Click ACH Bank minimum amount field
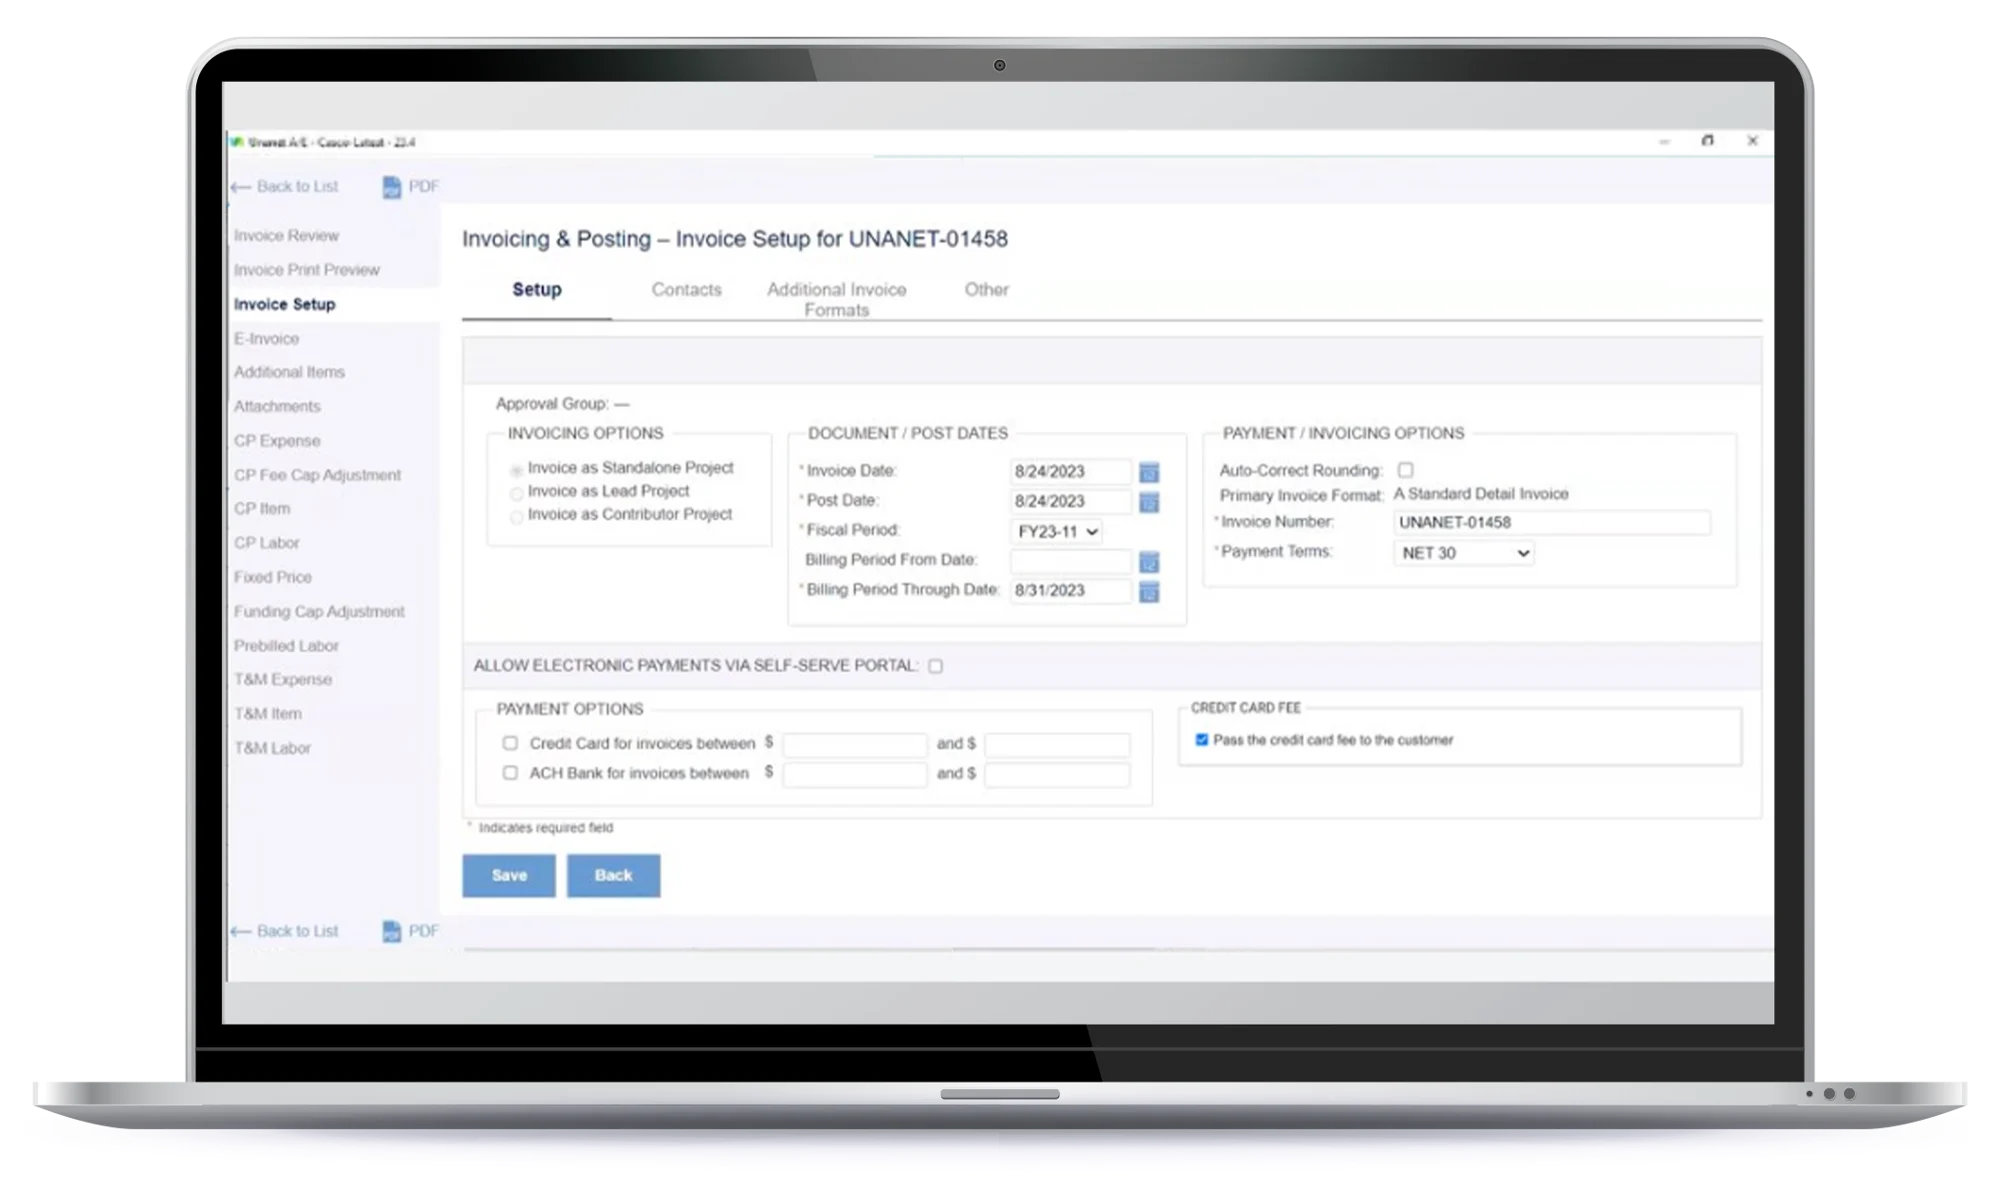 pyautogui.click(x=854, y=774)
